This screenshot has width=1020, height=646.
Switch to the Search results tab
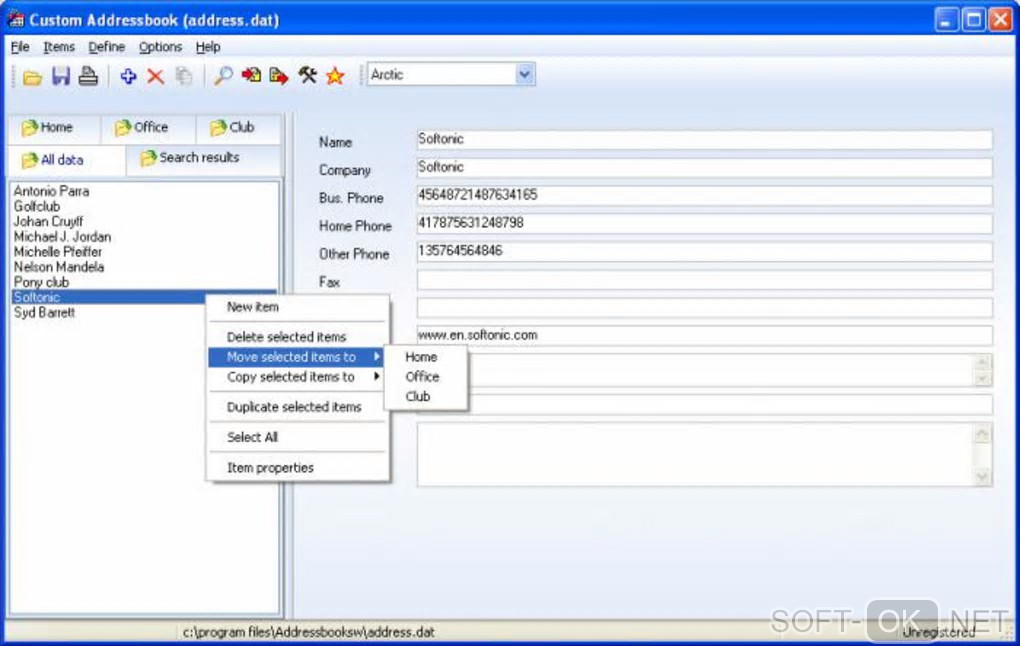click(x=203, y=159)
